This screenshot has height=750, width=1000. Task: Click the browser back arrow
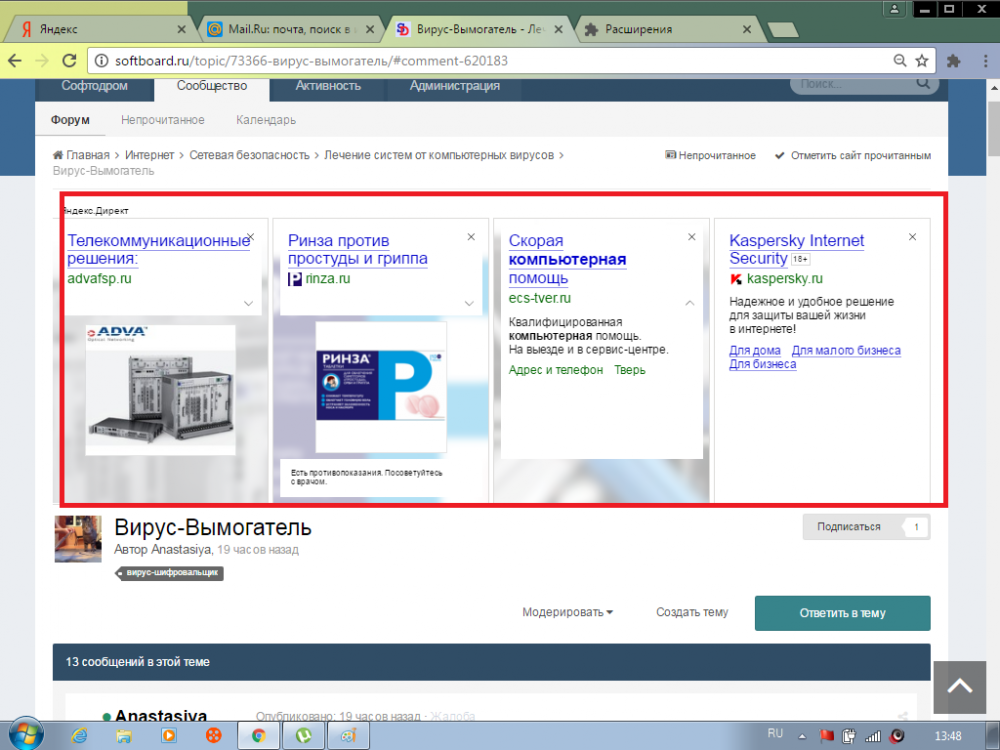(x=14, y=61)
